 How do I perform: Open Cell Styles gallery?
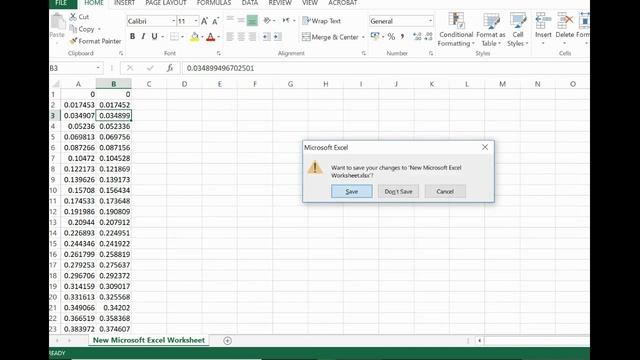pyautogui.click(x=518, y=29)
